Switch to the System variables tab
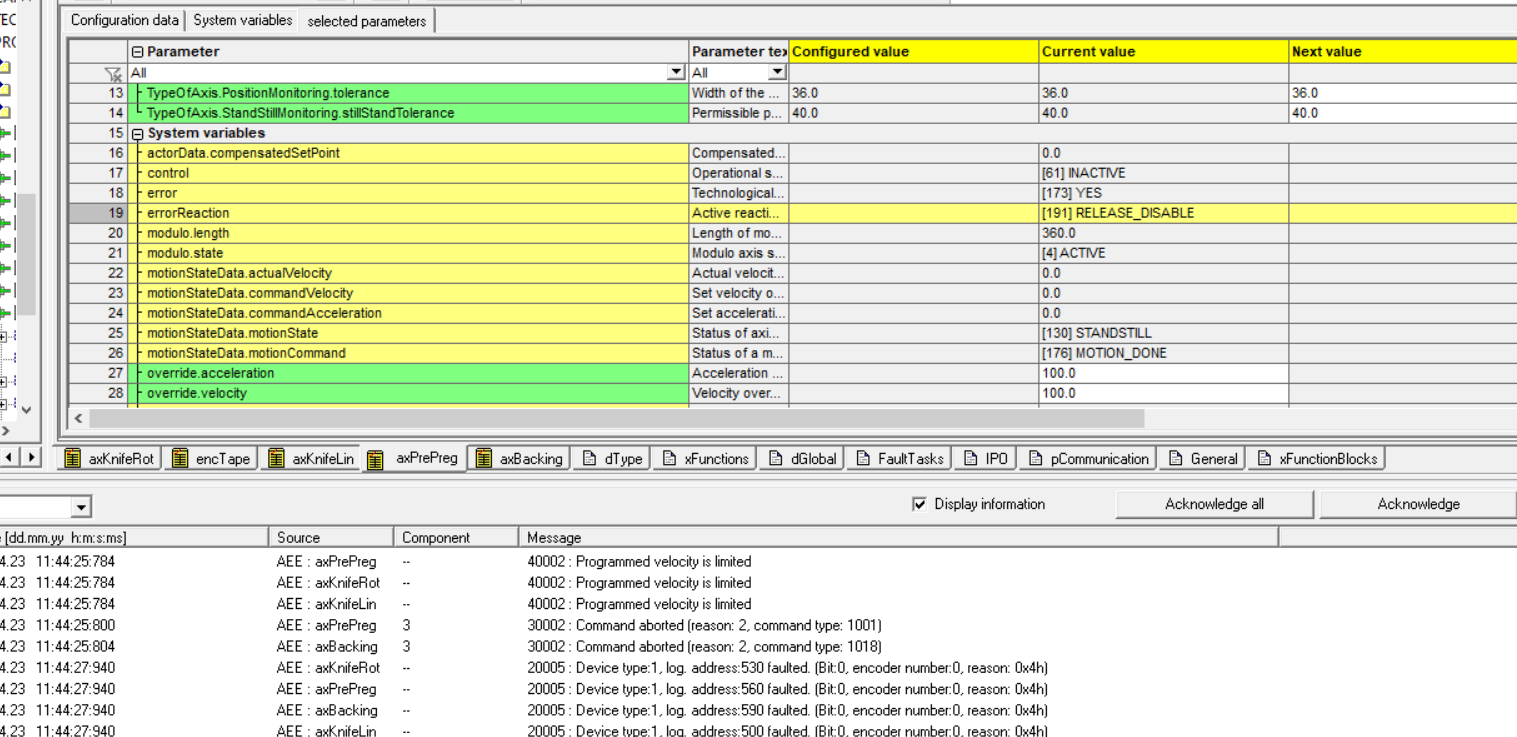This screenshot has height=737, width=1517. [243, 20]
